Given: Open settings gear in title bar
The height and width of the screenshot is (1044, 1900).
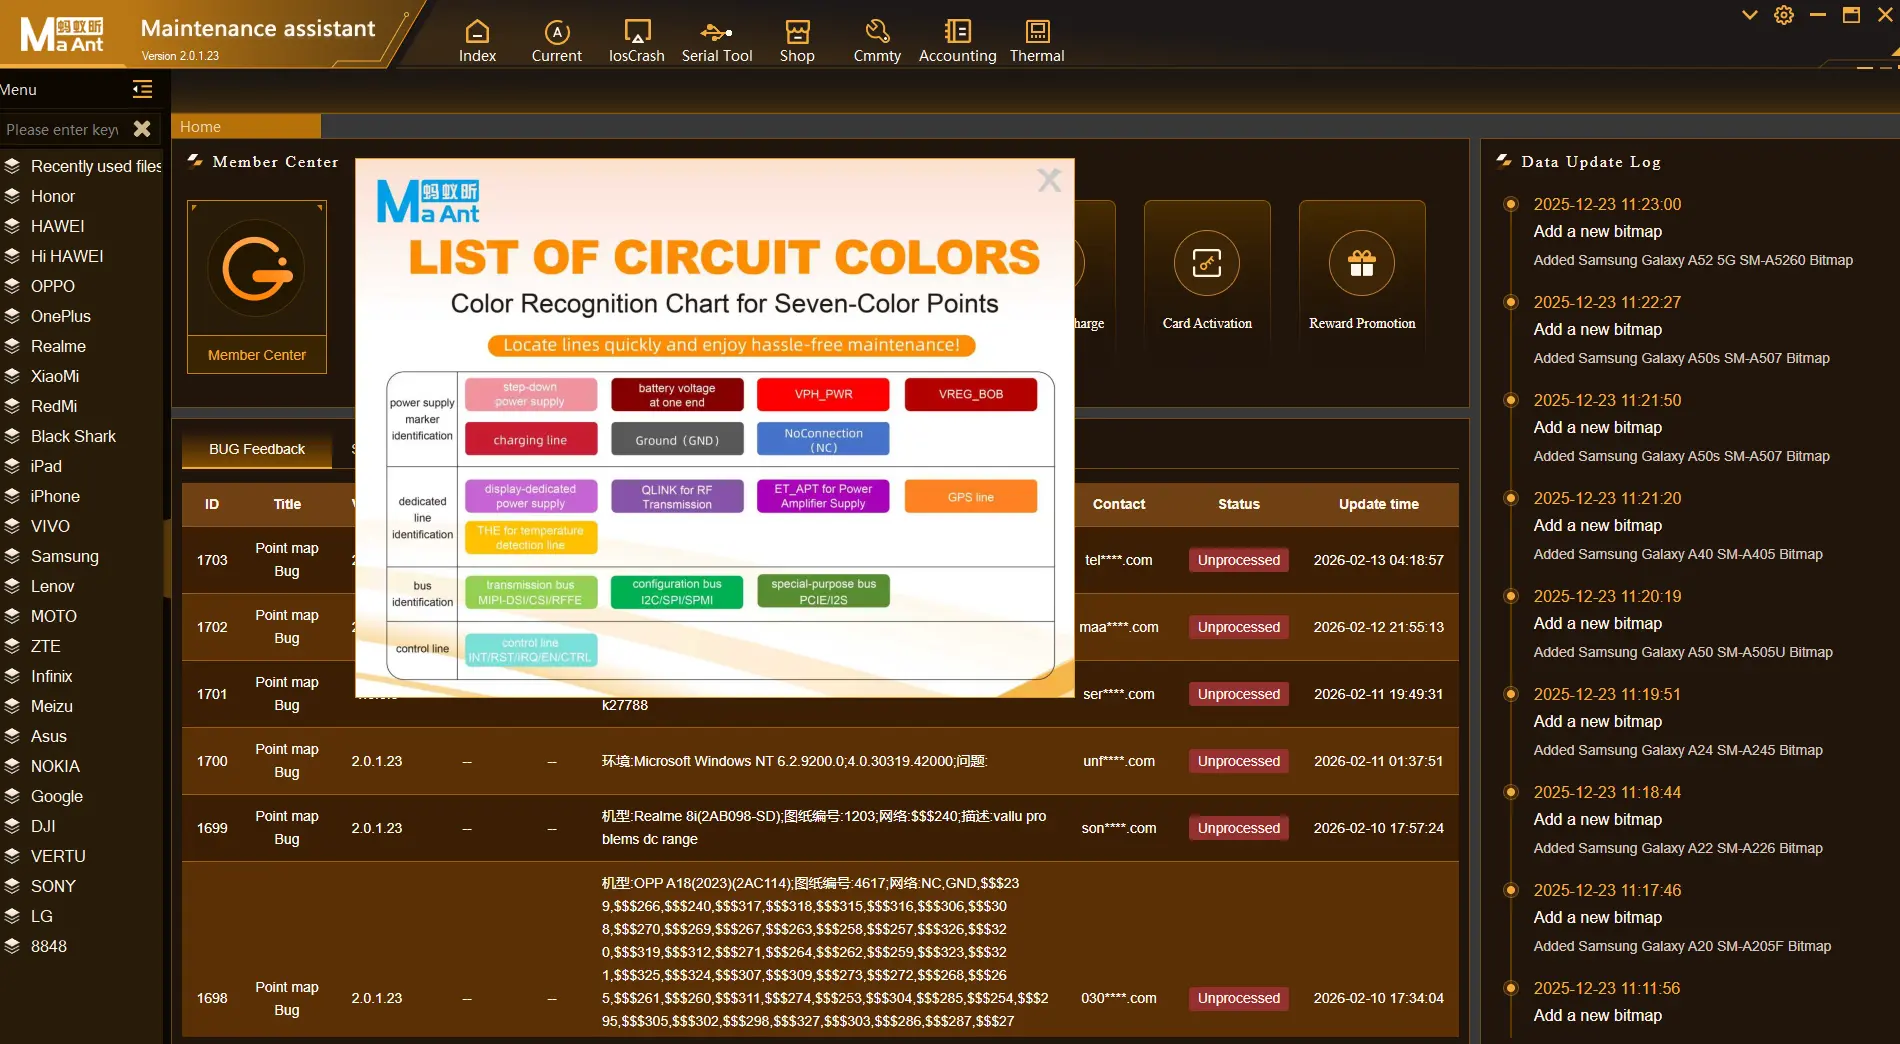Looking at the screenshot, I should point(1784,15).
